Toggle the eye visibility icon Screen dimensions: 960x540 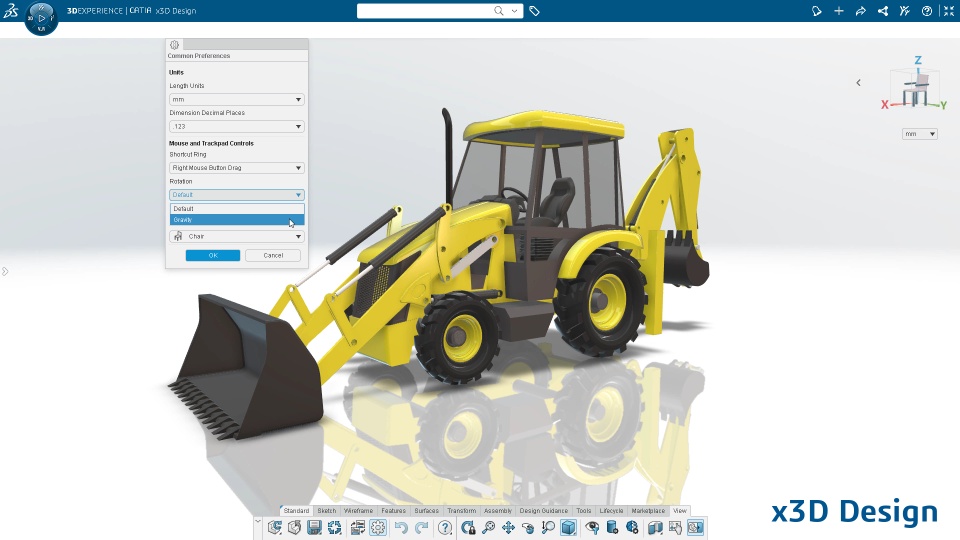592,528
